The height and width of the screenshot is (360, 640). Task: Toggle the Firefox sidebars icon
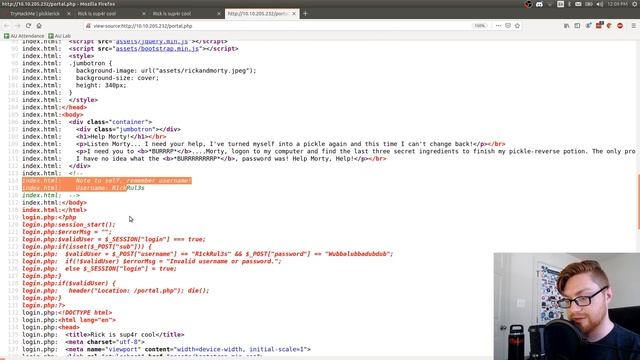pyautogui.click(x=577, y=26)
